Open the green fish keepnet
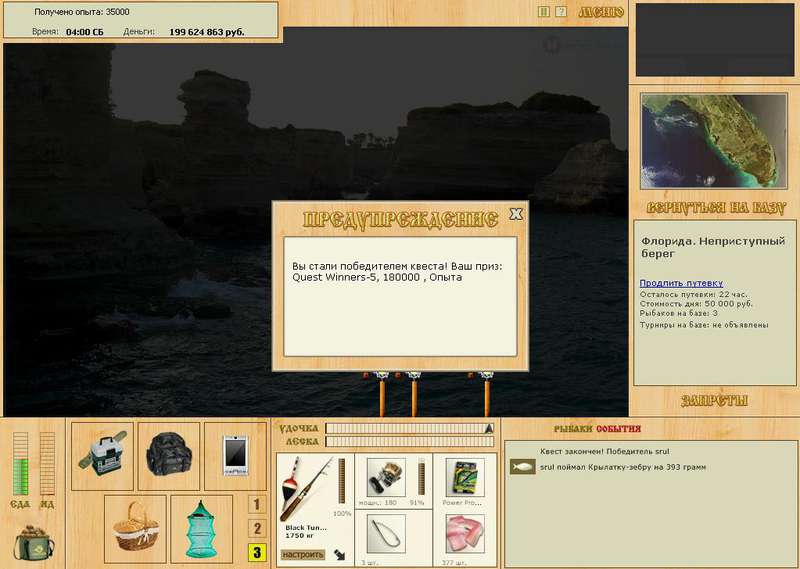 202,529
